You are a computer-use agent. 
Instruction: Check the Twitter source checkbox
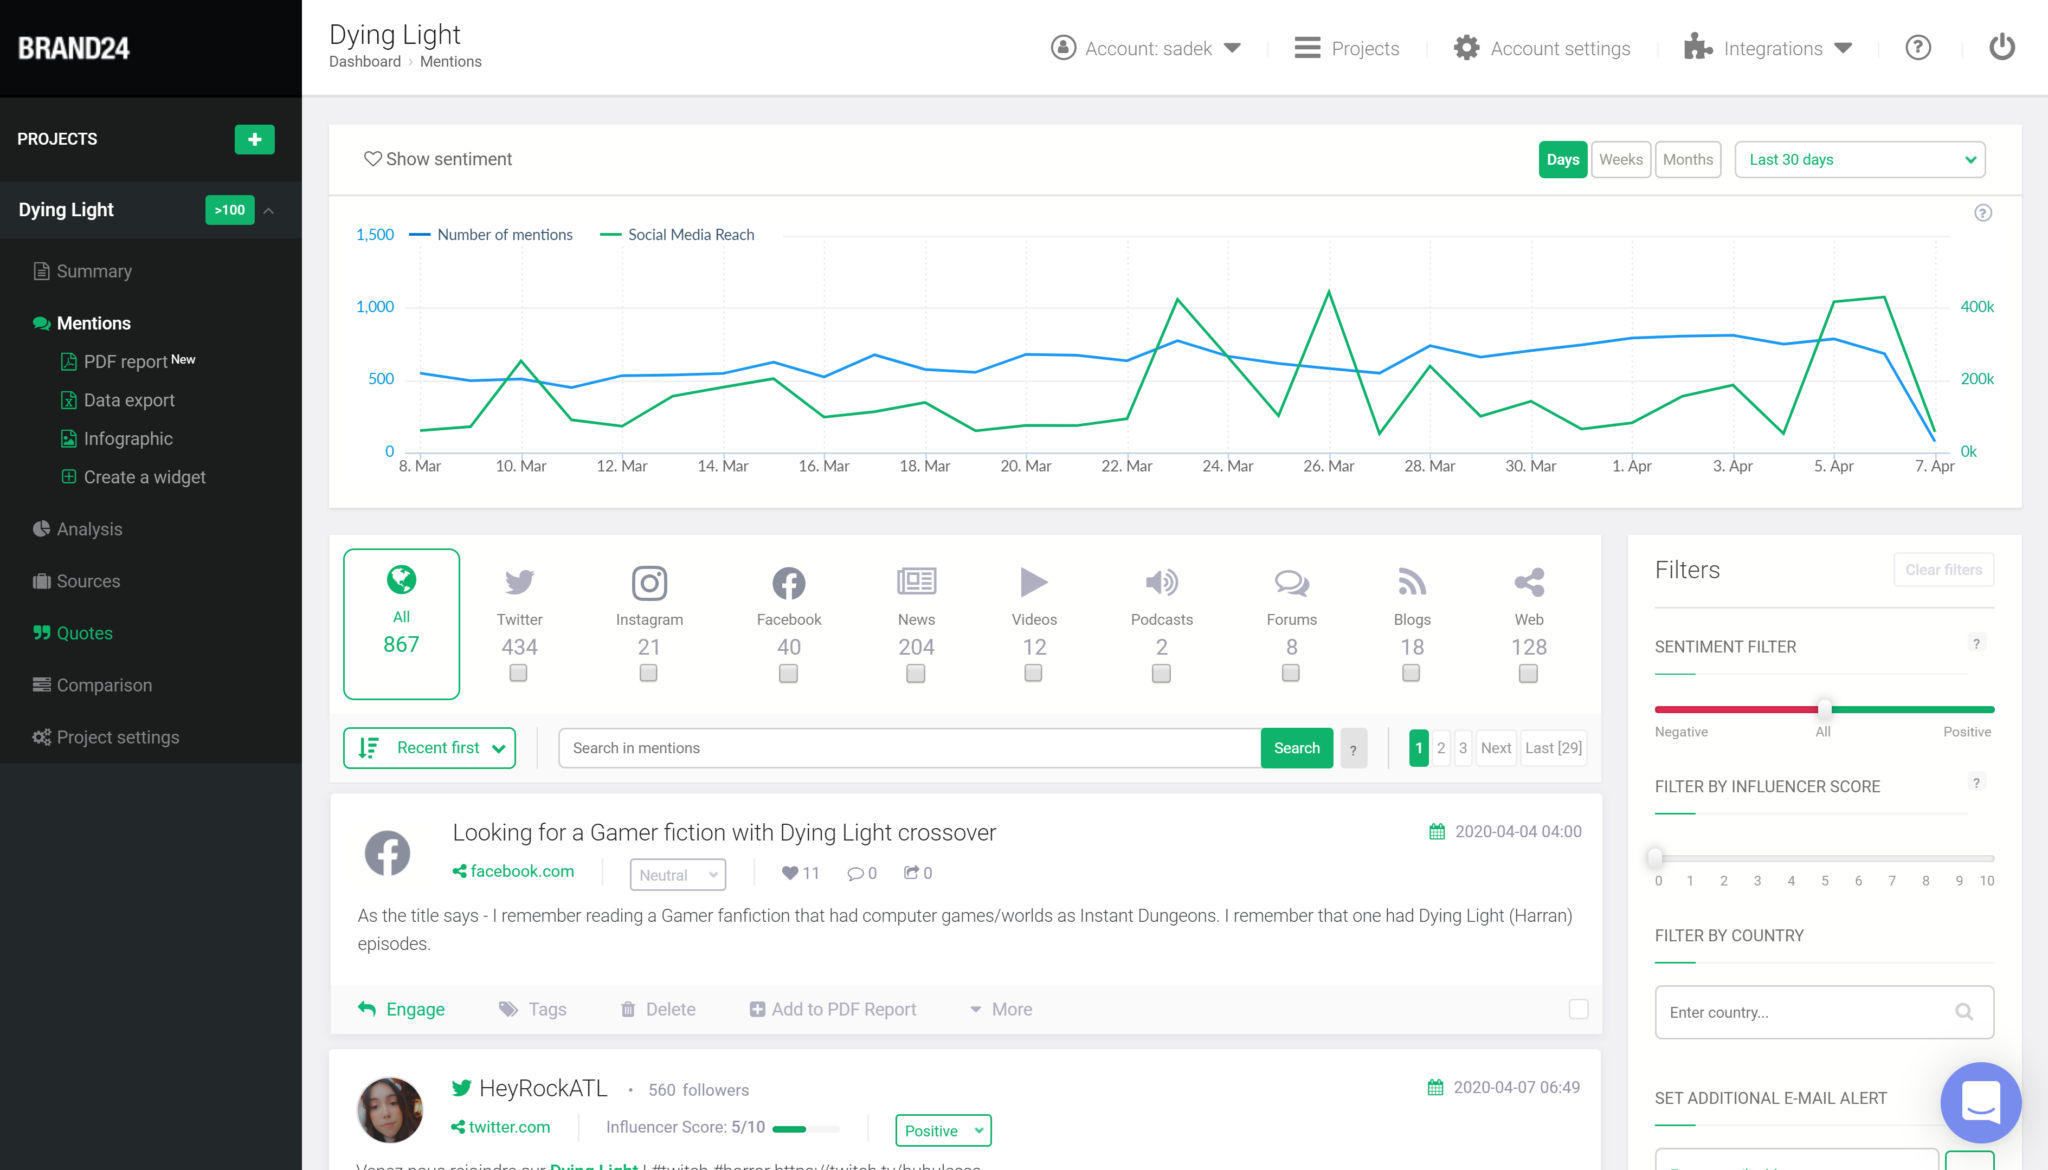click(518, 674)
